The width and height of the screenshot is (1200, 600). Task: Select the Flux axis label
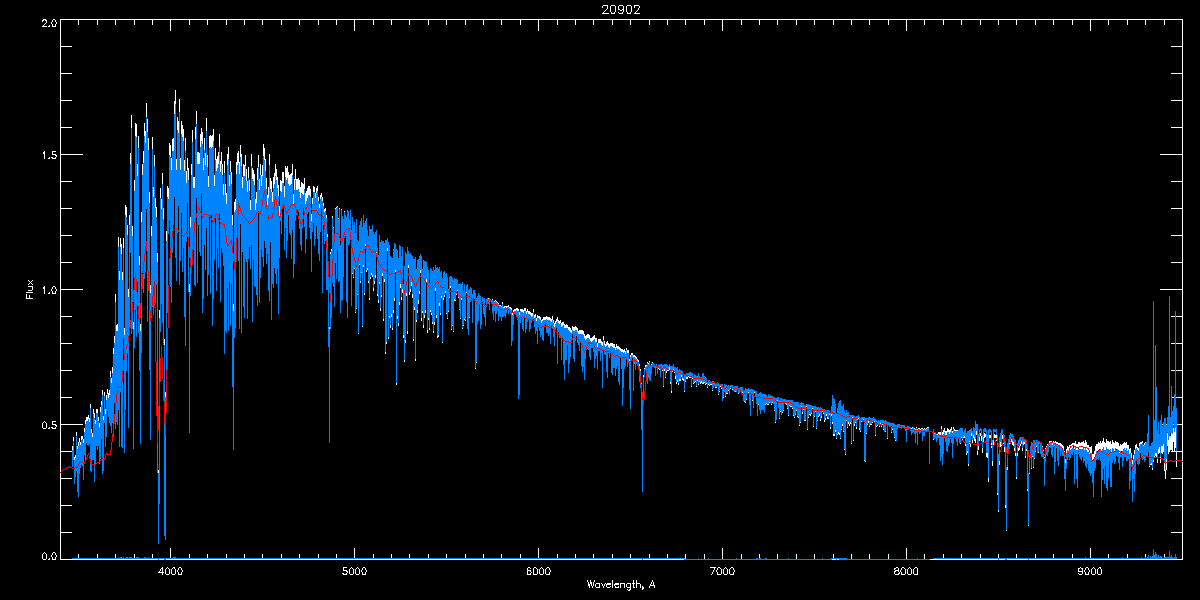[30, 289]
